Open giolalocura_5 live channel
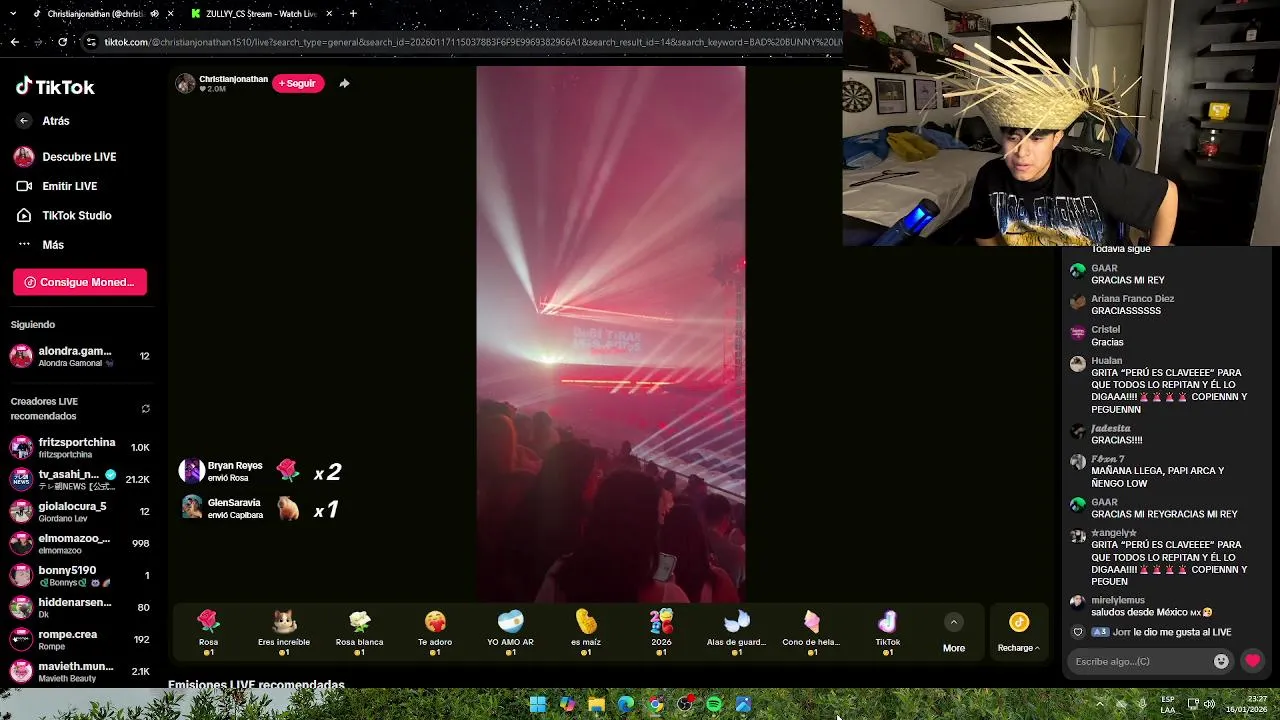1280x720 pixels. click(x=79, y=511)
